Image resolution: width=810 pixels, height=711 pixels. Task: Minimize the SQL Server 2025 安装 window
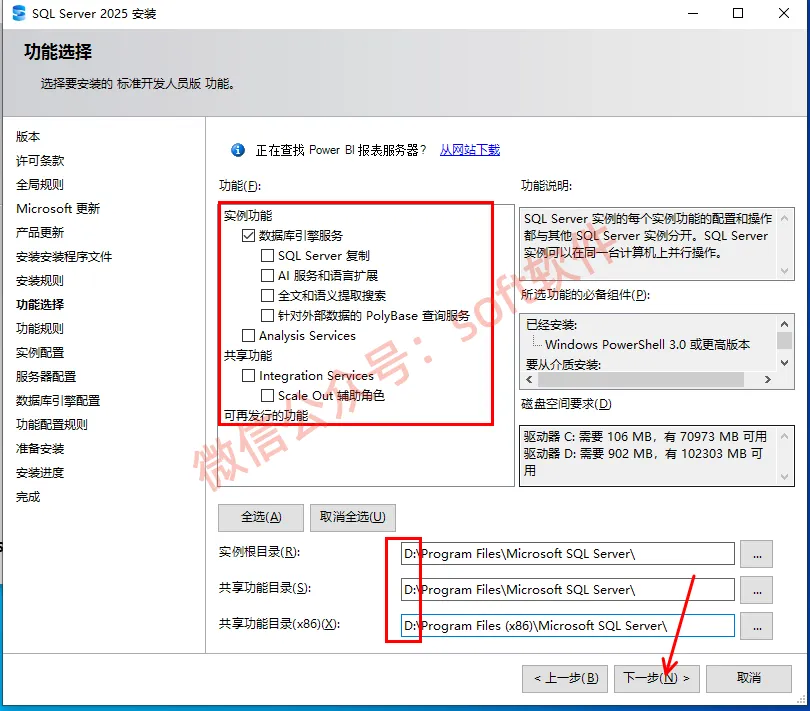(693, 13)
